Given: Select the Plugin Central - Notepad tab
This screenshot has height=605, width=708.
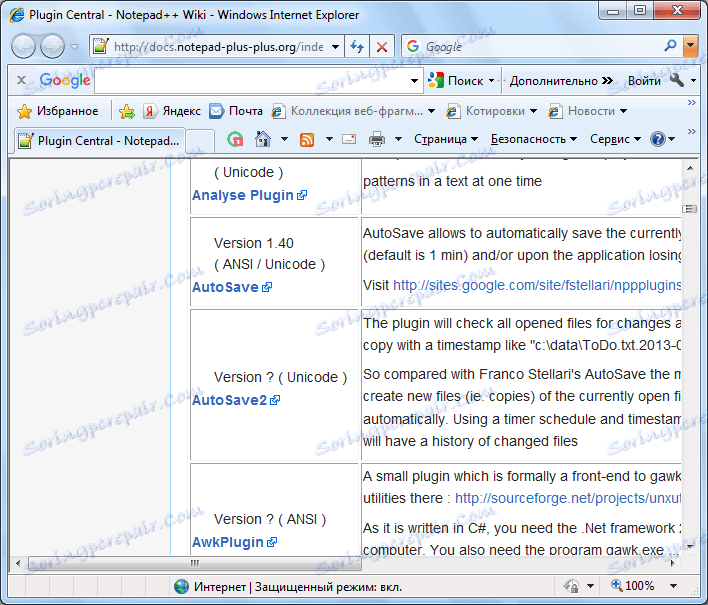Looking at the screenshot, I should pos(99,141).
